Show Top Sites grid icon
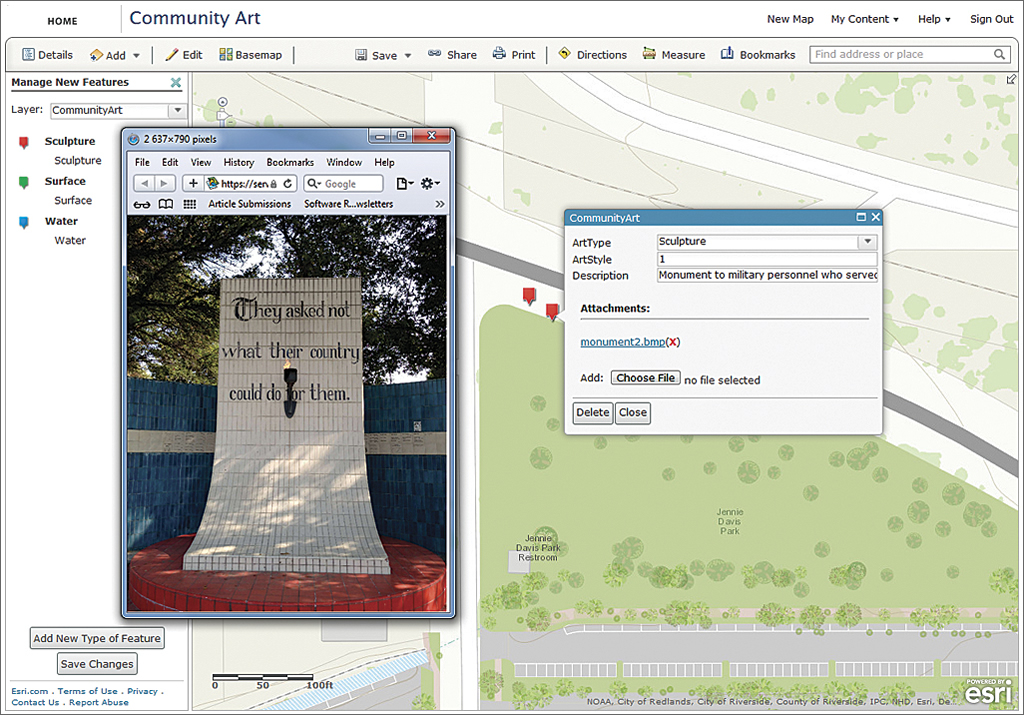 [189, 204]
